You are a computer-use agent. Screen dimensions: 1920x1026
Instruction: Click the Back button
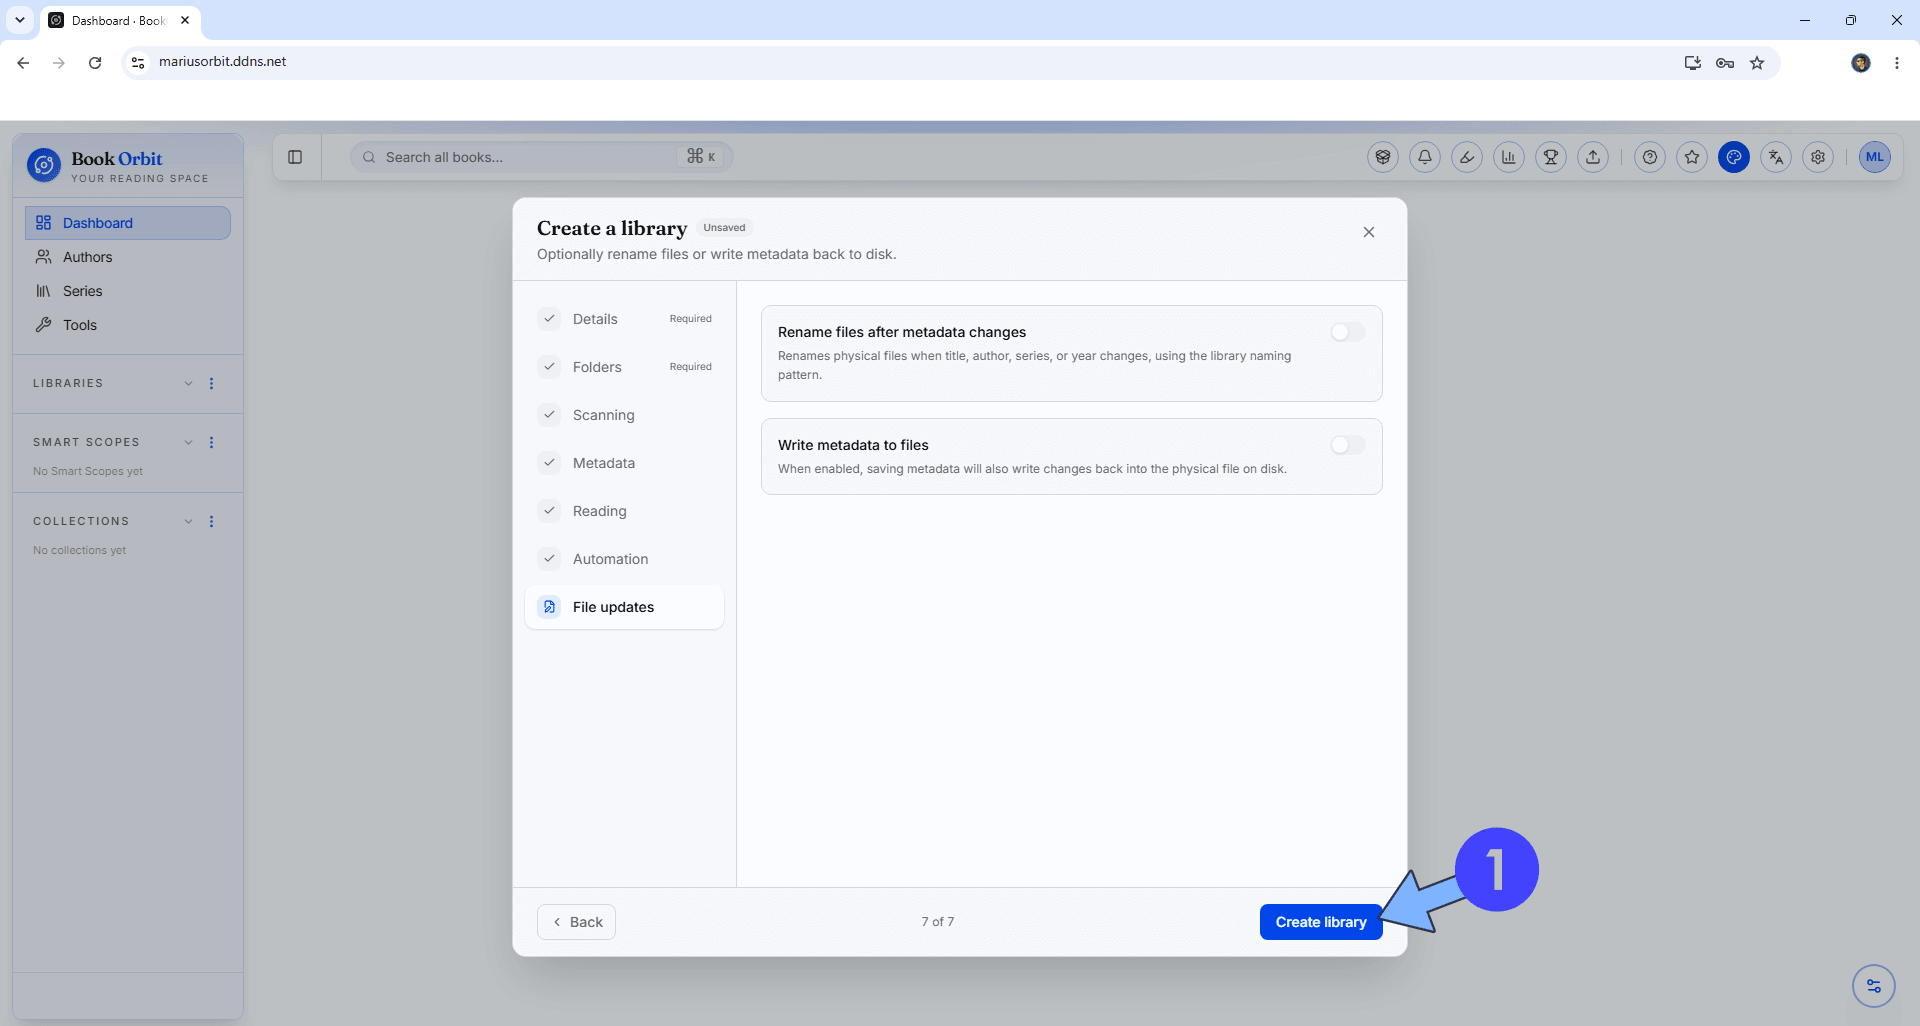coord(577,922)
